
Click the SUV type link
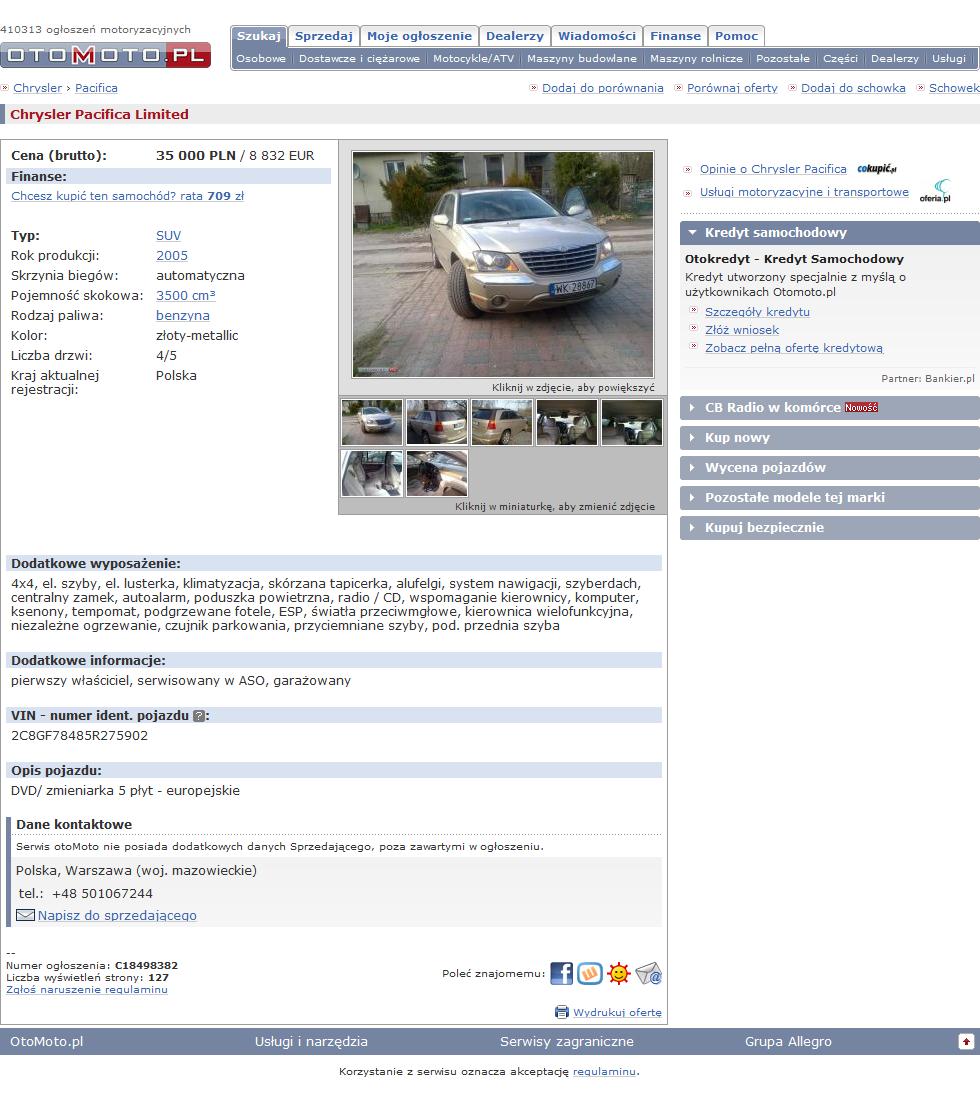tap(168, 236)
